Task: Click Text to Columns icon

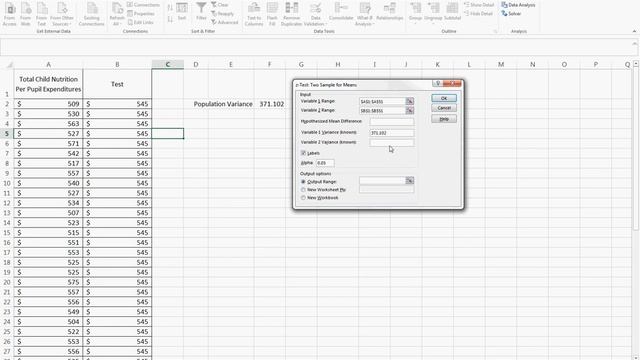Action: (x=254, y=14)
